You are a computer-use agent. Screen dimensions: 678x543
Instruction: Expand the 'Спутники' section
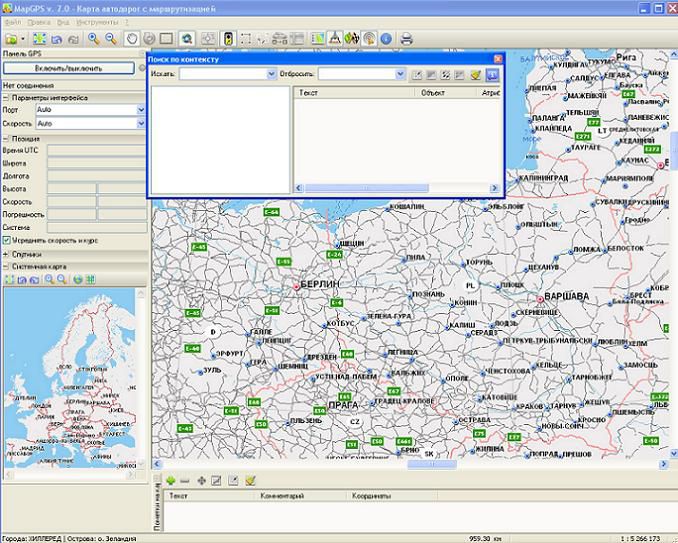tap(5, 254)
